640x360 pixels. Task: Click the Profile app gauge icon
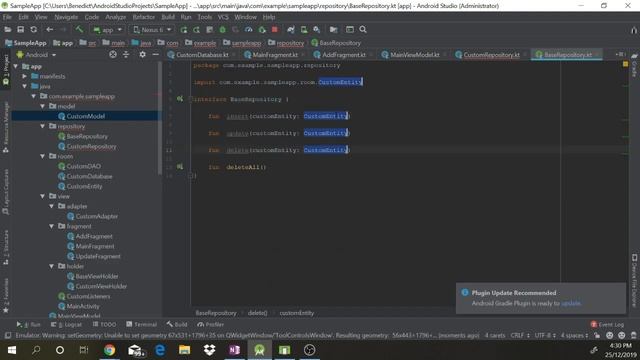(248, 29)
